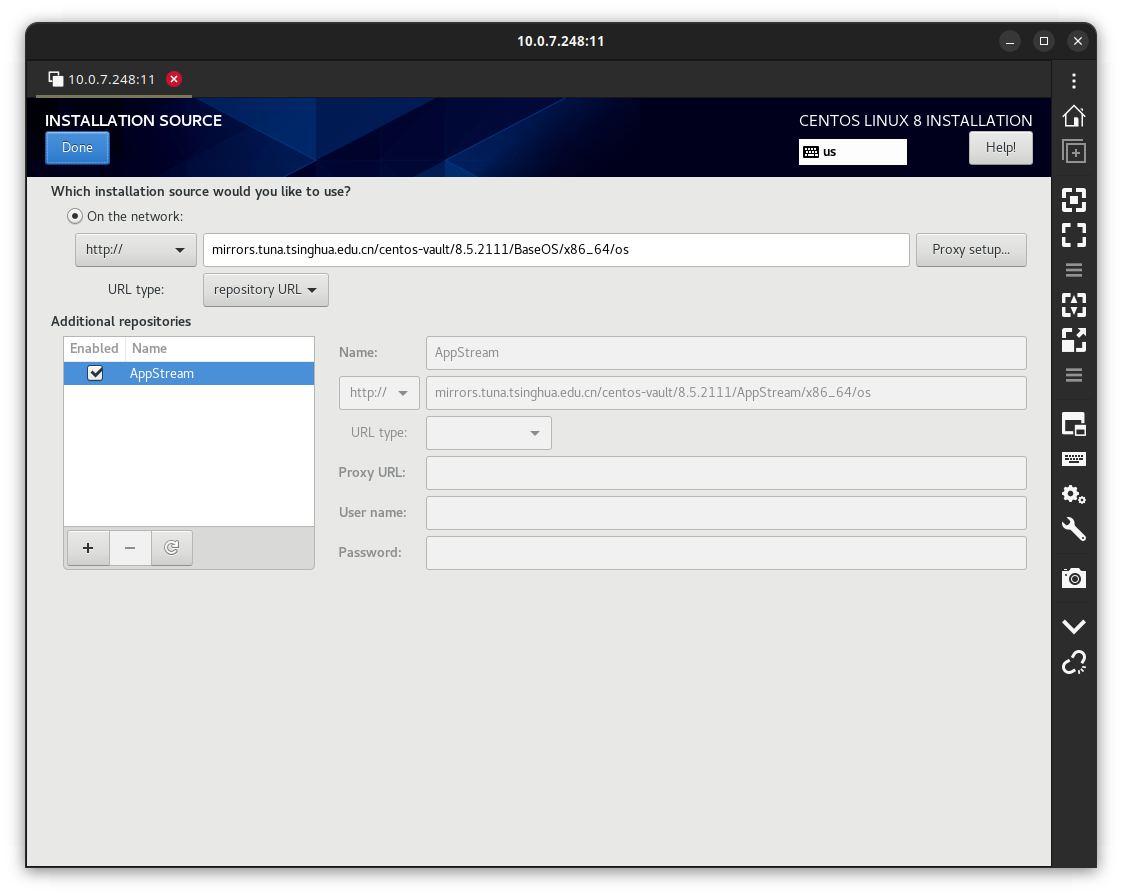Click the screenshot camera icon
1122x896 pixels.
(x=1073, y=578)
